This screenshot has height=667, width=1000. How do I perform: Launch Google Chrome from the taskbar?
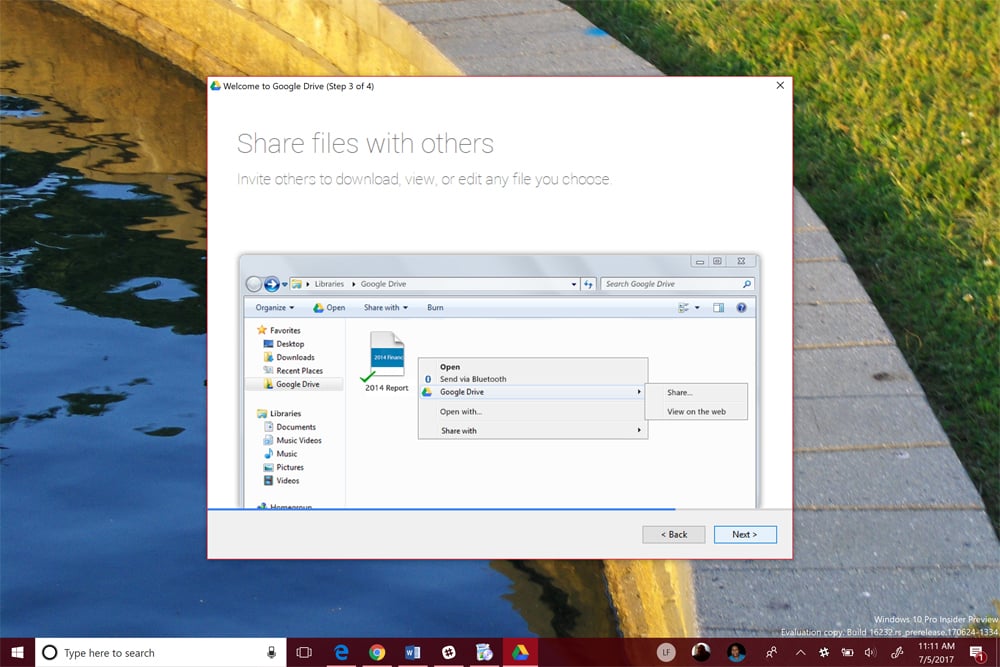pos(377,652)
